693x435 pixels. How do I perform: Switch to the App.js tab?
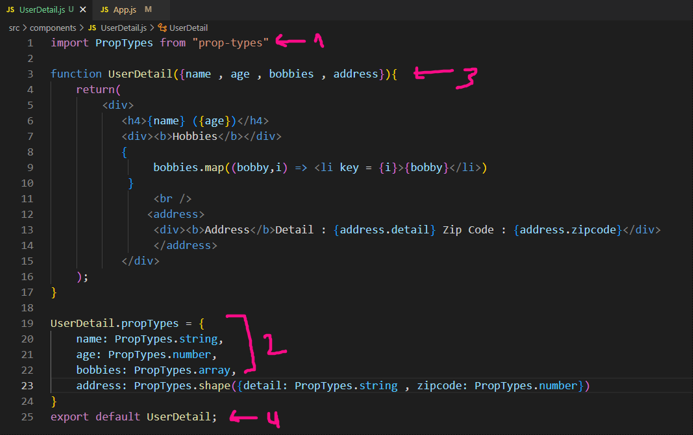(x=124, y=9)
